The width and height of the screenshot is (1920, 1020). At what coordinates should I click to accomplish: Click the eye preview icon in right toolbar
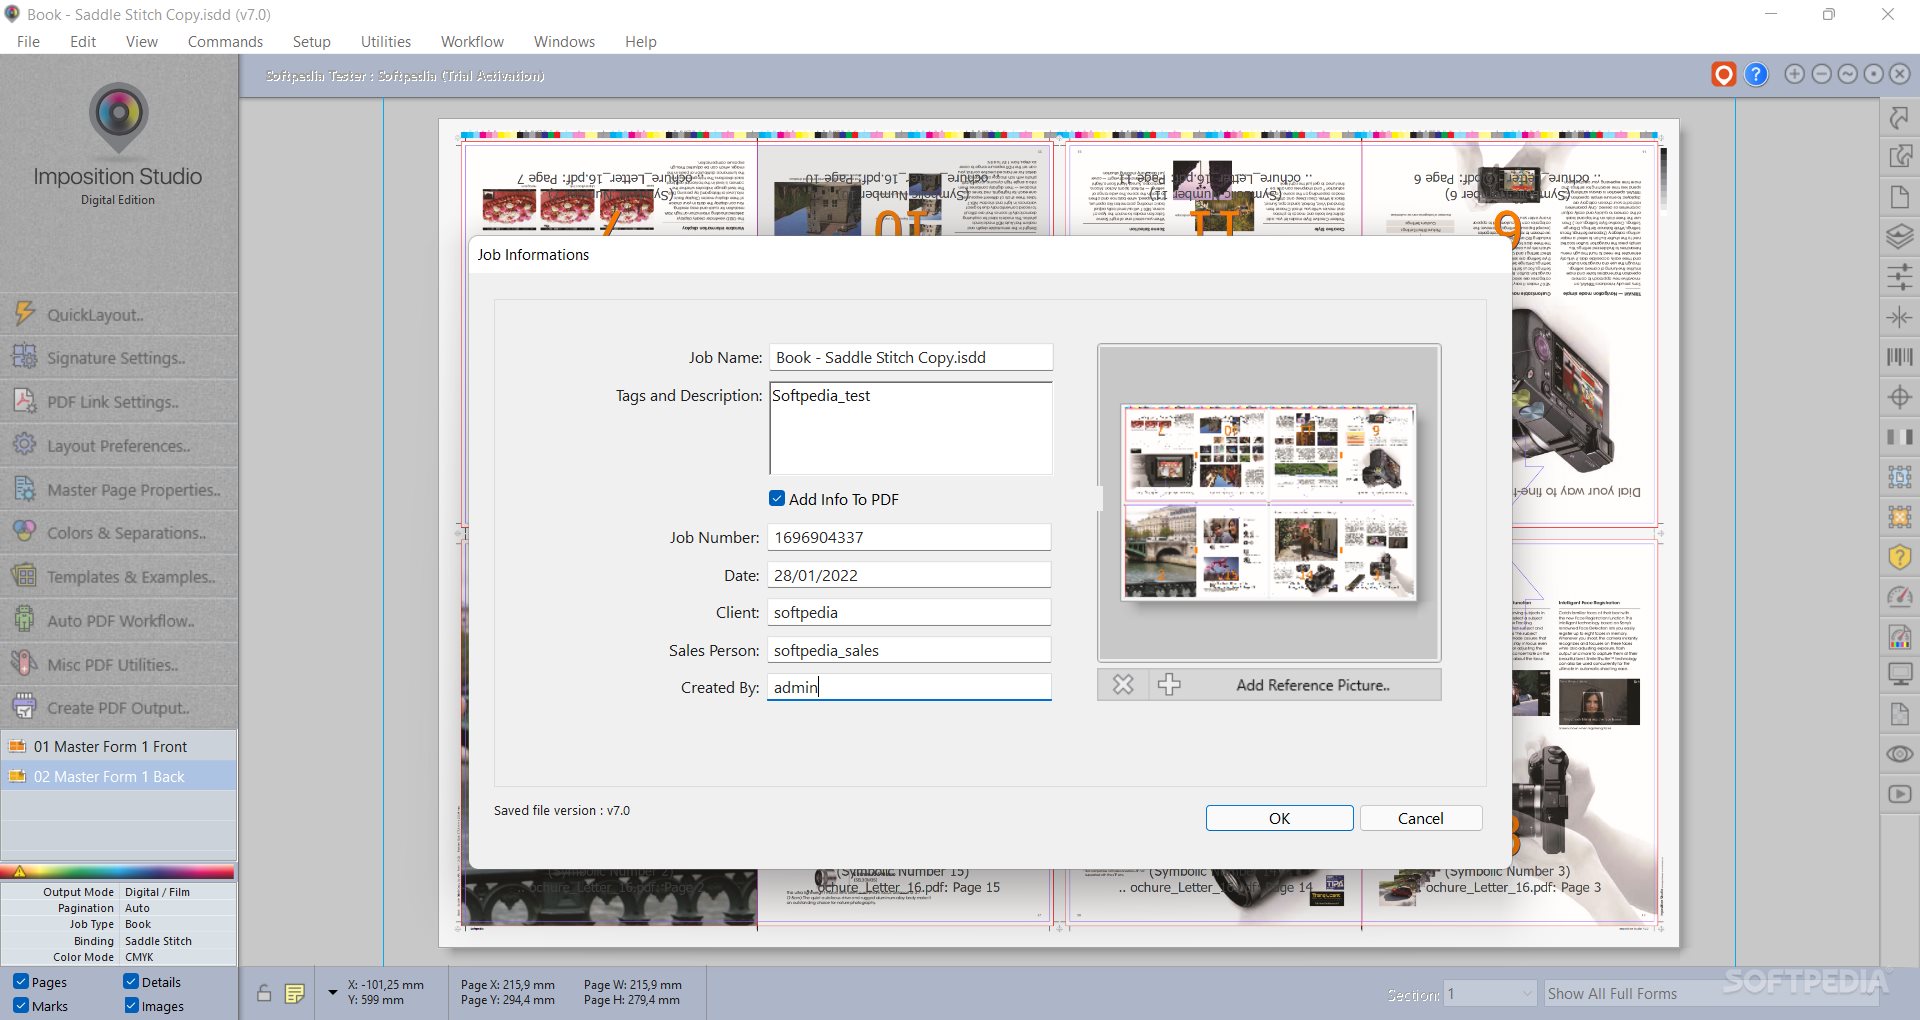(1899, 754)
